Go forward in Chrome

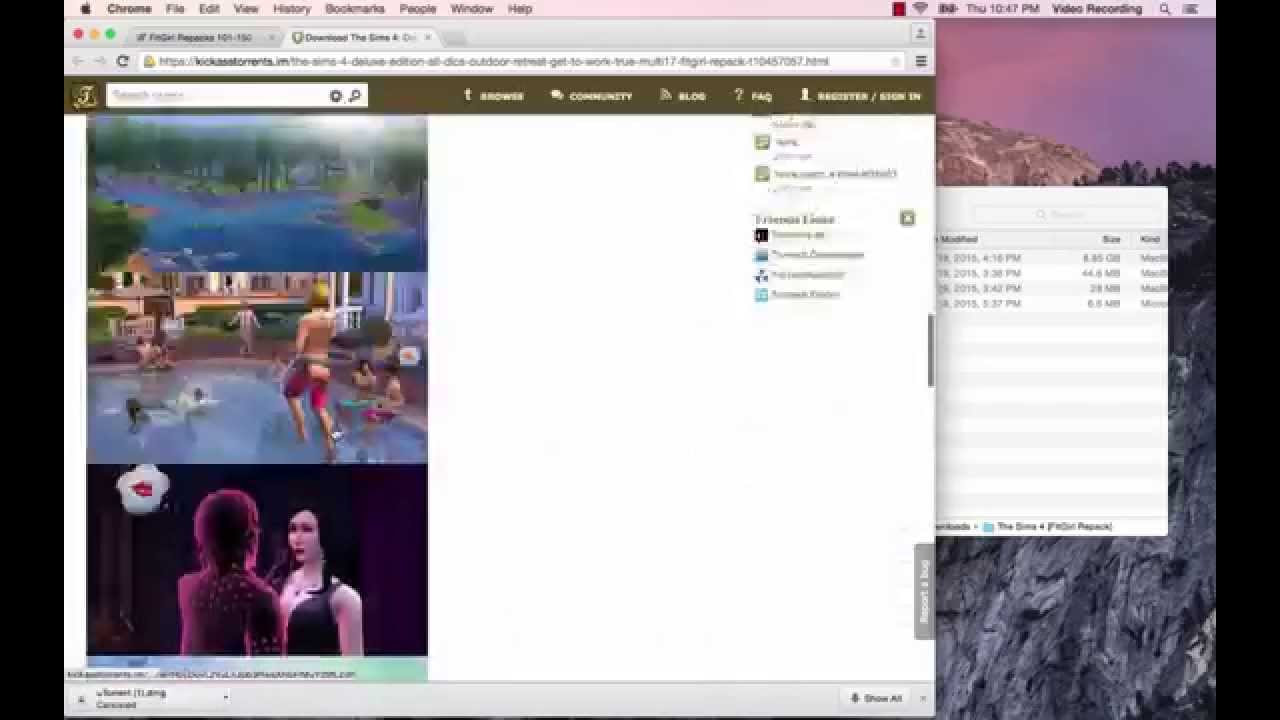click(x=100, y=61)
